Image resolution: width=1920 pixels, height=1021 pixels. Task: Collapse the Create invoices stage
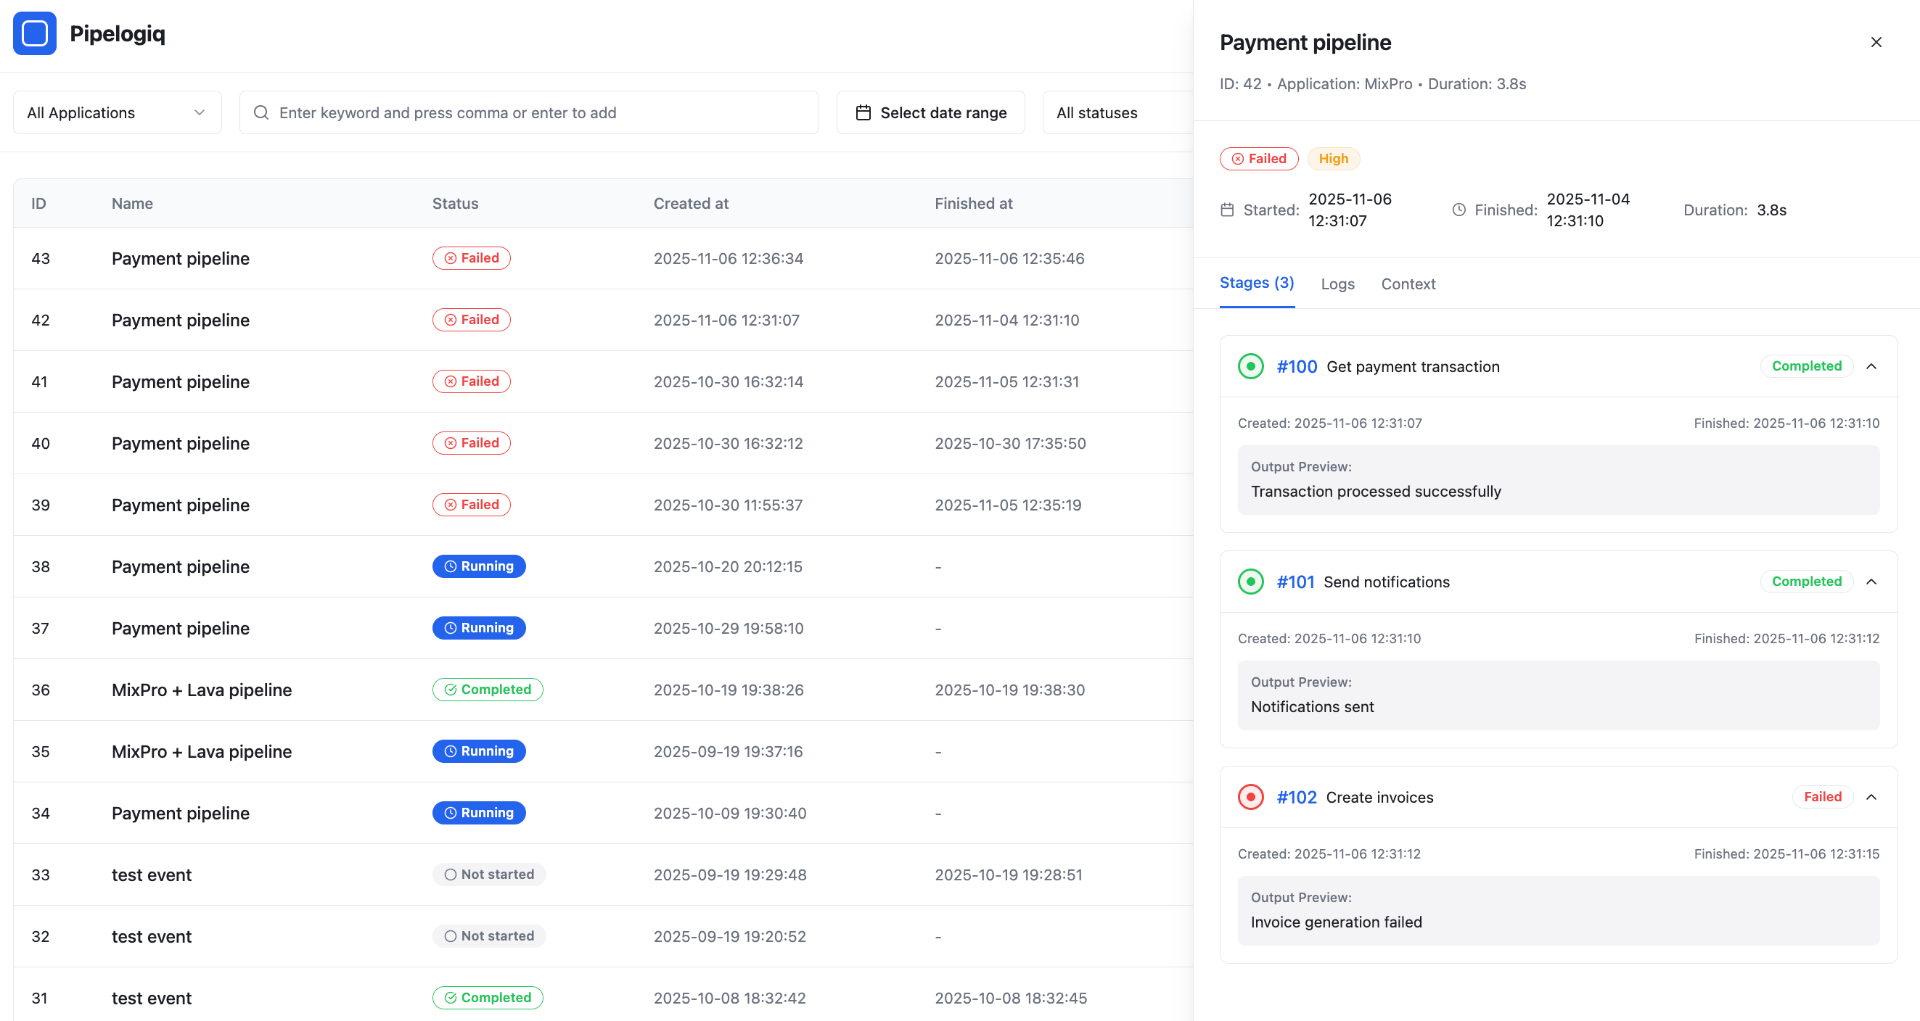pyautogui.click(x=1871, y=797)
